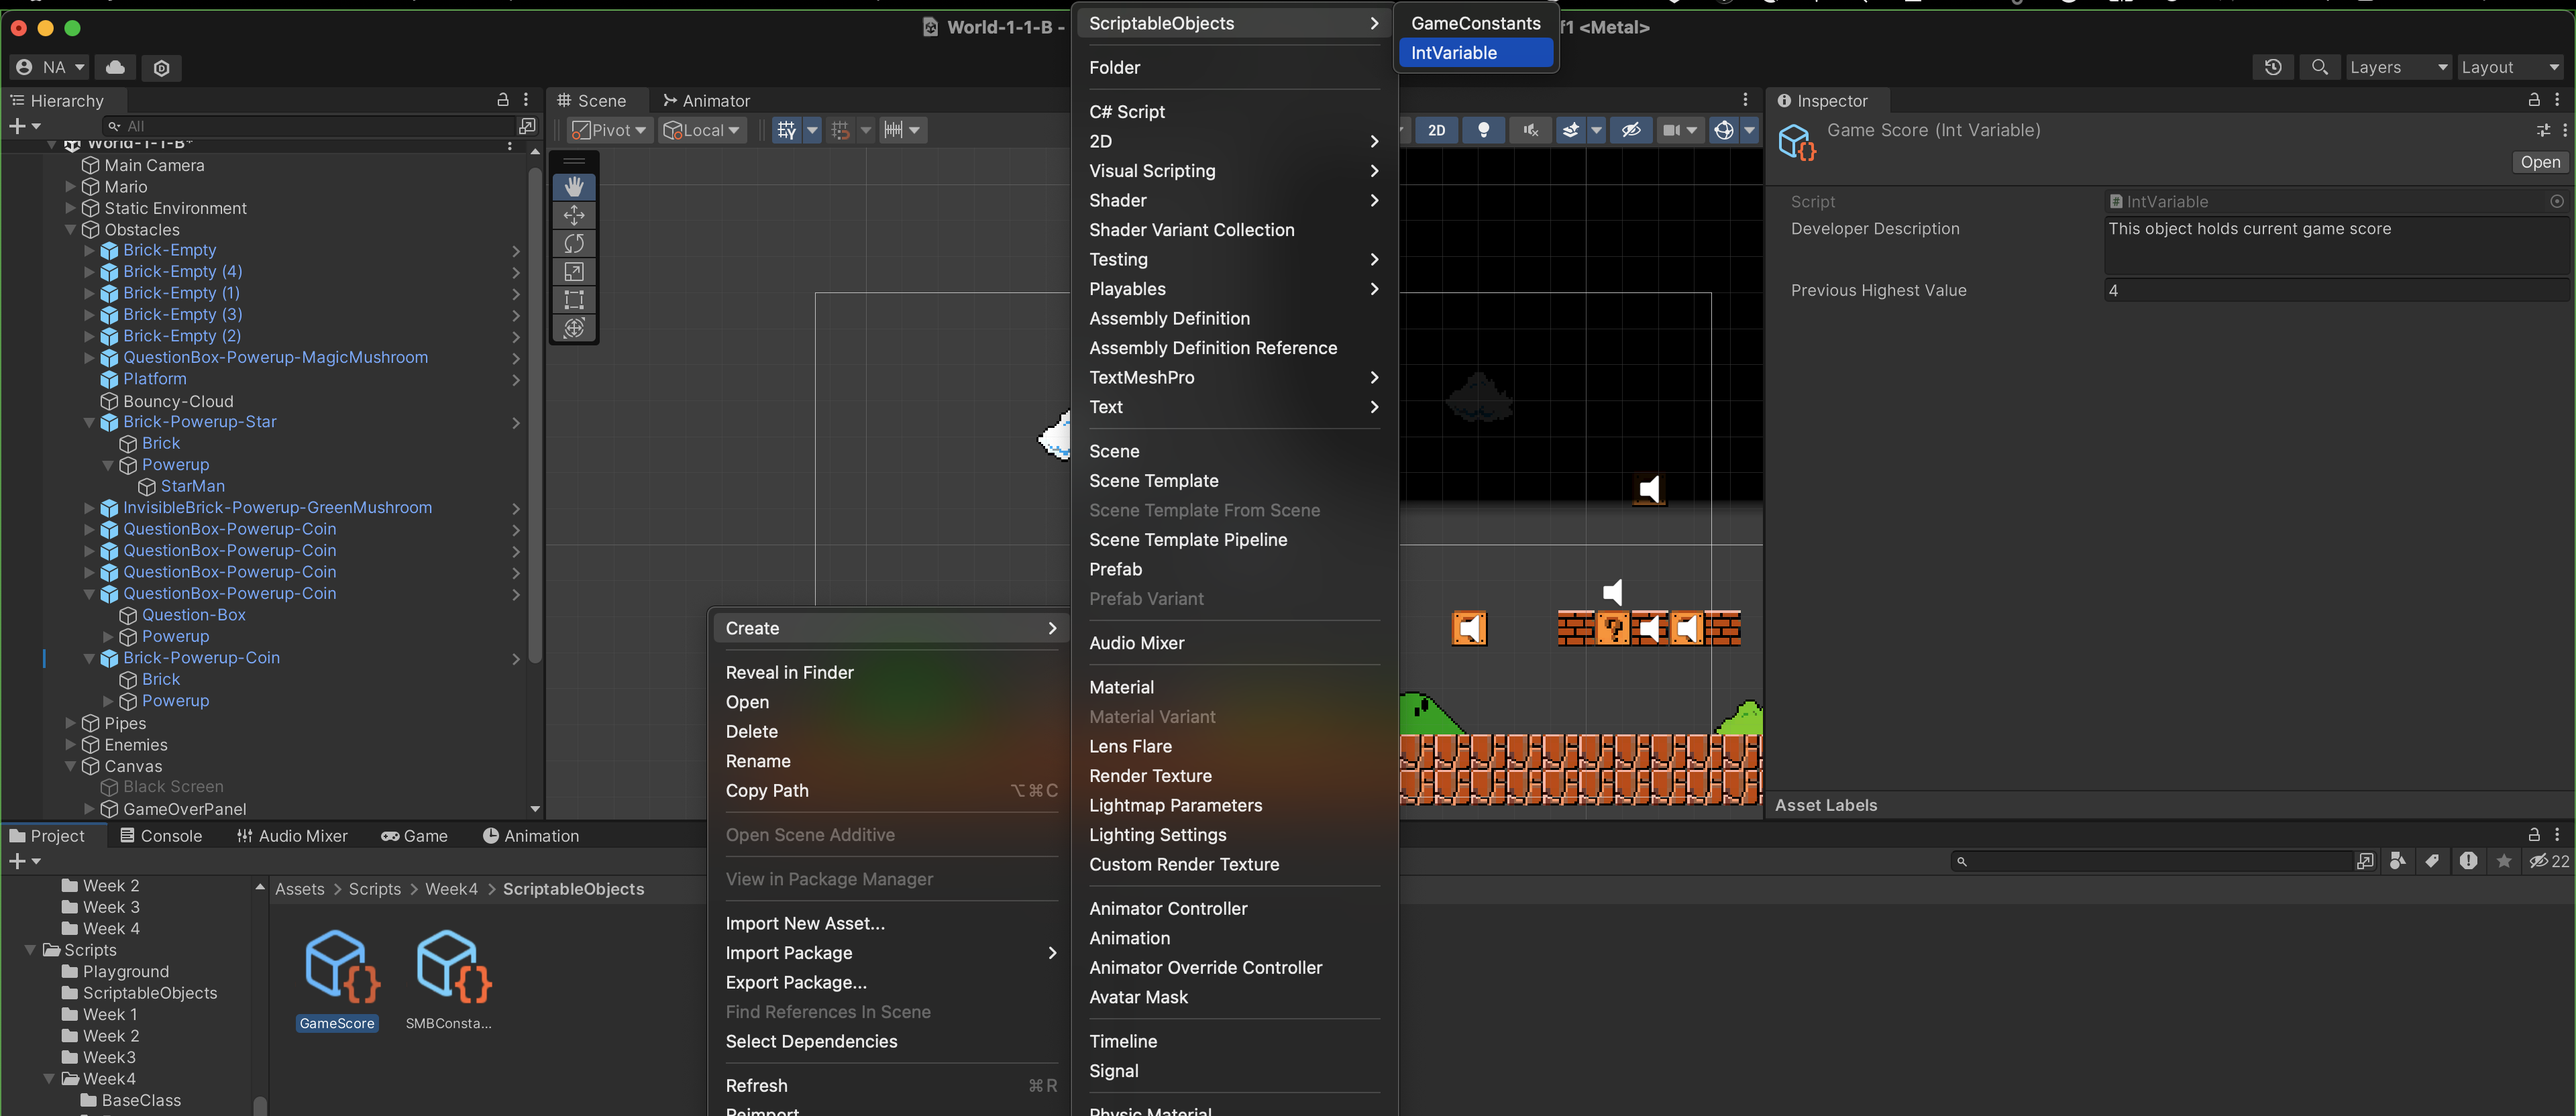Toggle grid snapping on Y axis button
This screenshot has width=2576, height=1116.
click(787, 130)
